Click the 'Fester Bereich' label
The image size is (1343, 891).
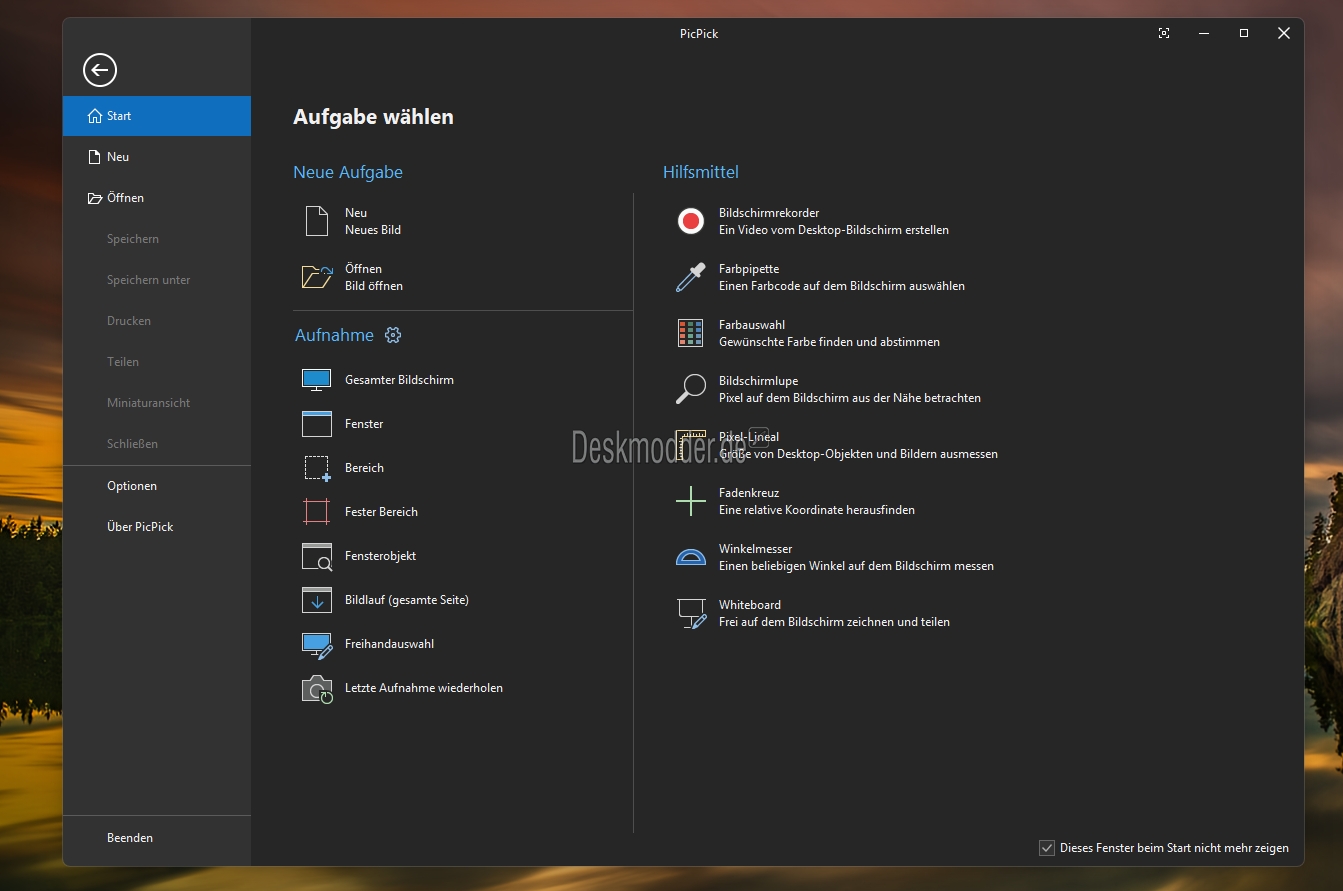pyautogui.click(x=381, y=512)
